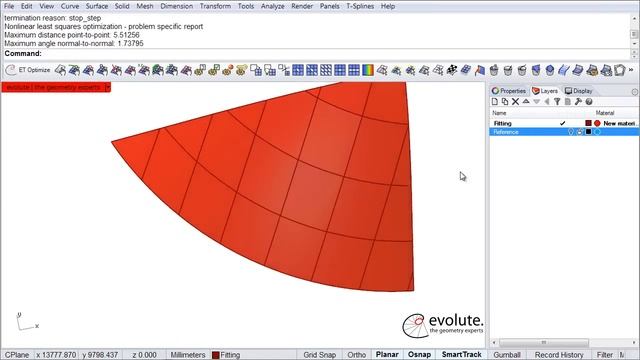Image resolution: width=640 pixels, height=360 pixels.
Task: Open the Reference layer black color swatch
Action: pos(588,132)
